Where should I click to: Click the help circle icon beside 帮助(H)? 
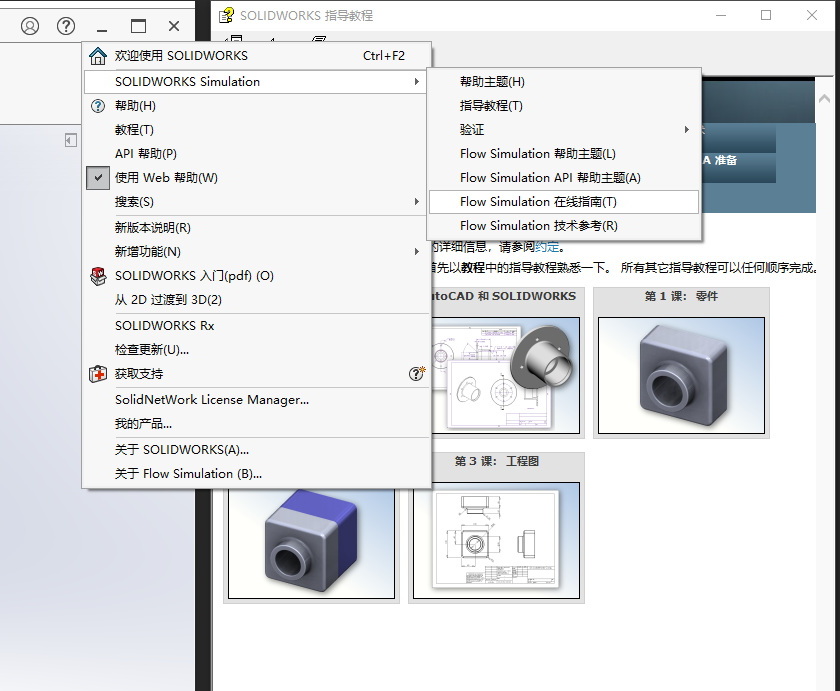(98, 106)
